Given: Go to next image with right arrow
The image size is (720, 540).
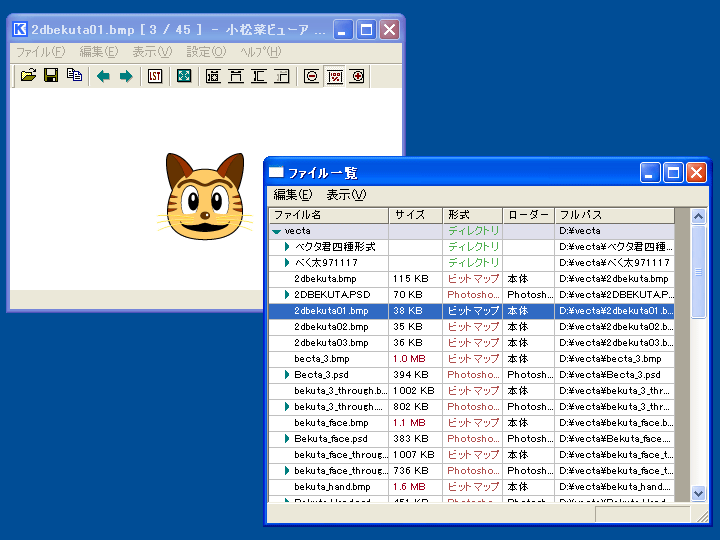Looking at the screenshot, I should (x=126, y=76).
